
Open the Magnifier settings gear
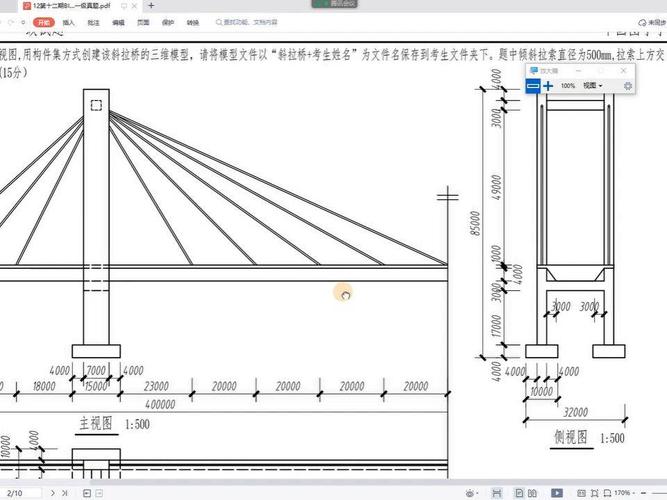[x=627, y=87]
